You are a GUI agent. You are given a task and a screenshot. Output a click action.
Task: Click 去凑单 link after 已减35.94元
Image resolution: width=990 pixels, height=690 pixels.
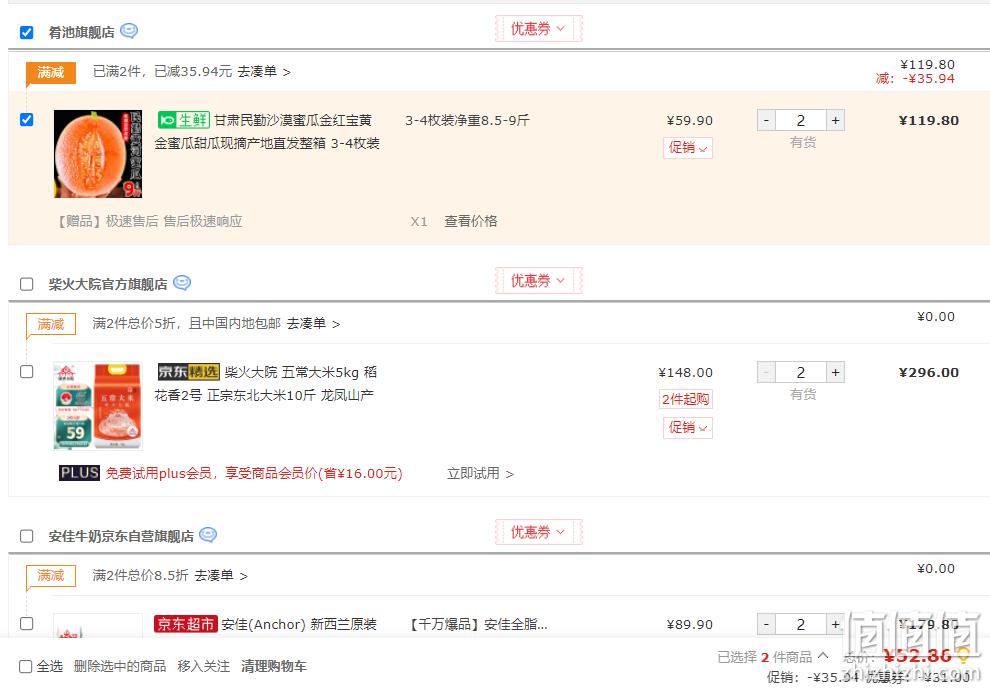pyautogui.click(x=263, y=72)
